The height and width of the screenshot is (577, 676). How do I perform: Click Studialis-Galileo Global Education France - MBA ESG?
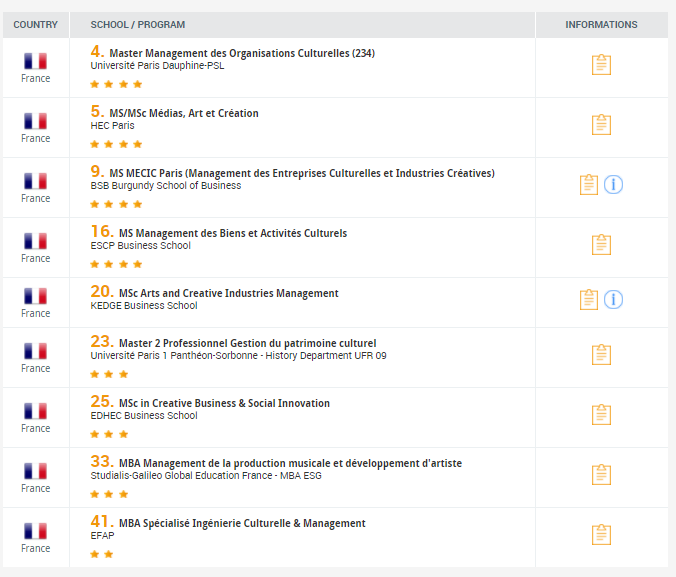[206, 475]
